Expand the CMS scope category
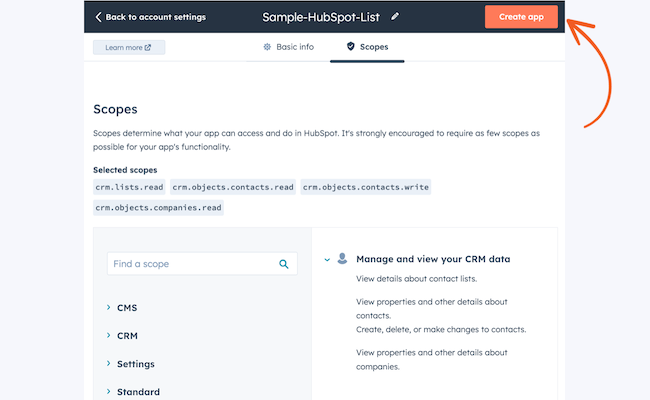650x400 pixels. pos(109,307)
